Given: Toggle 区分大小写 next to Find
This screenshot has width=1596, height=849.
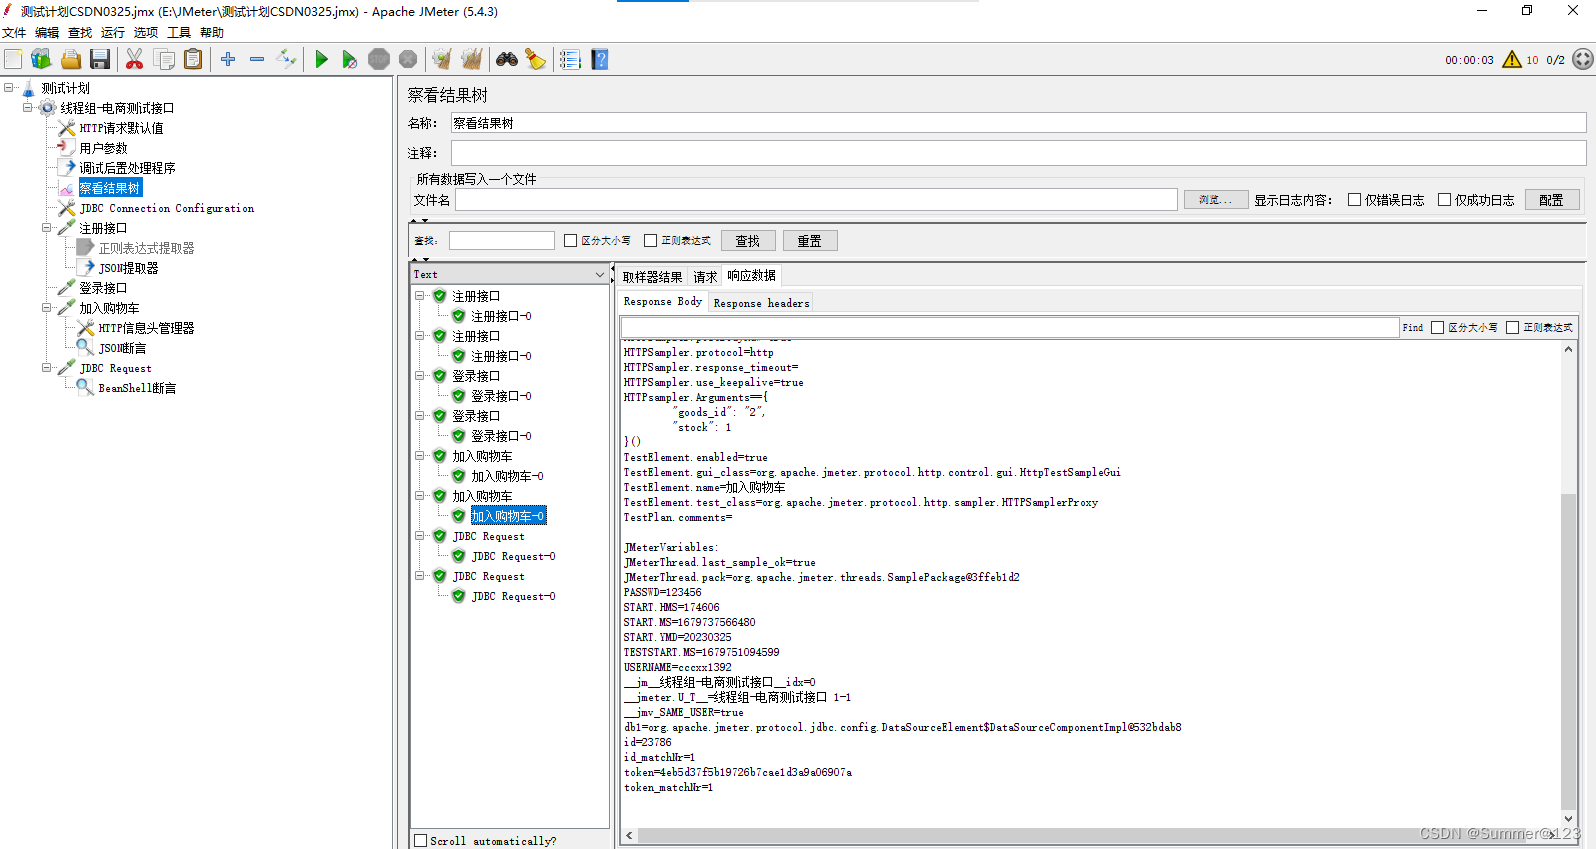Looking at the screenshot, I should (x=1437, y=328).
